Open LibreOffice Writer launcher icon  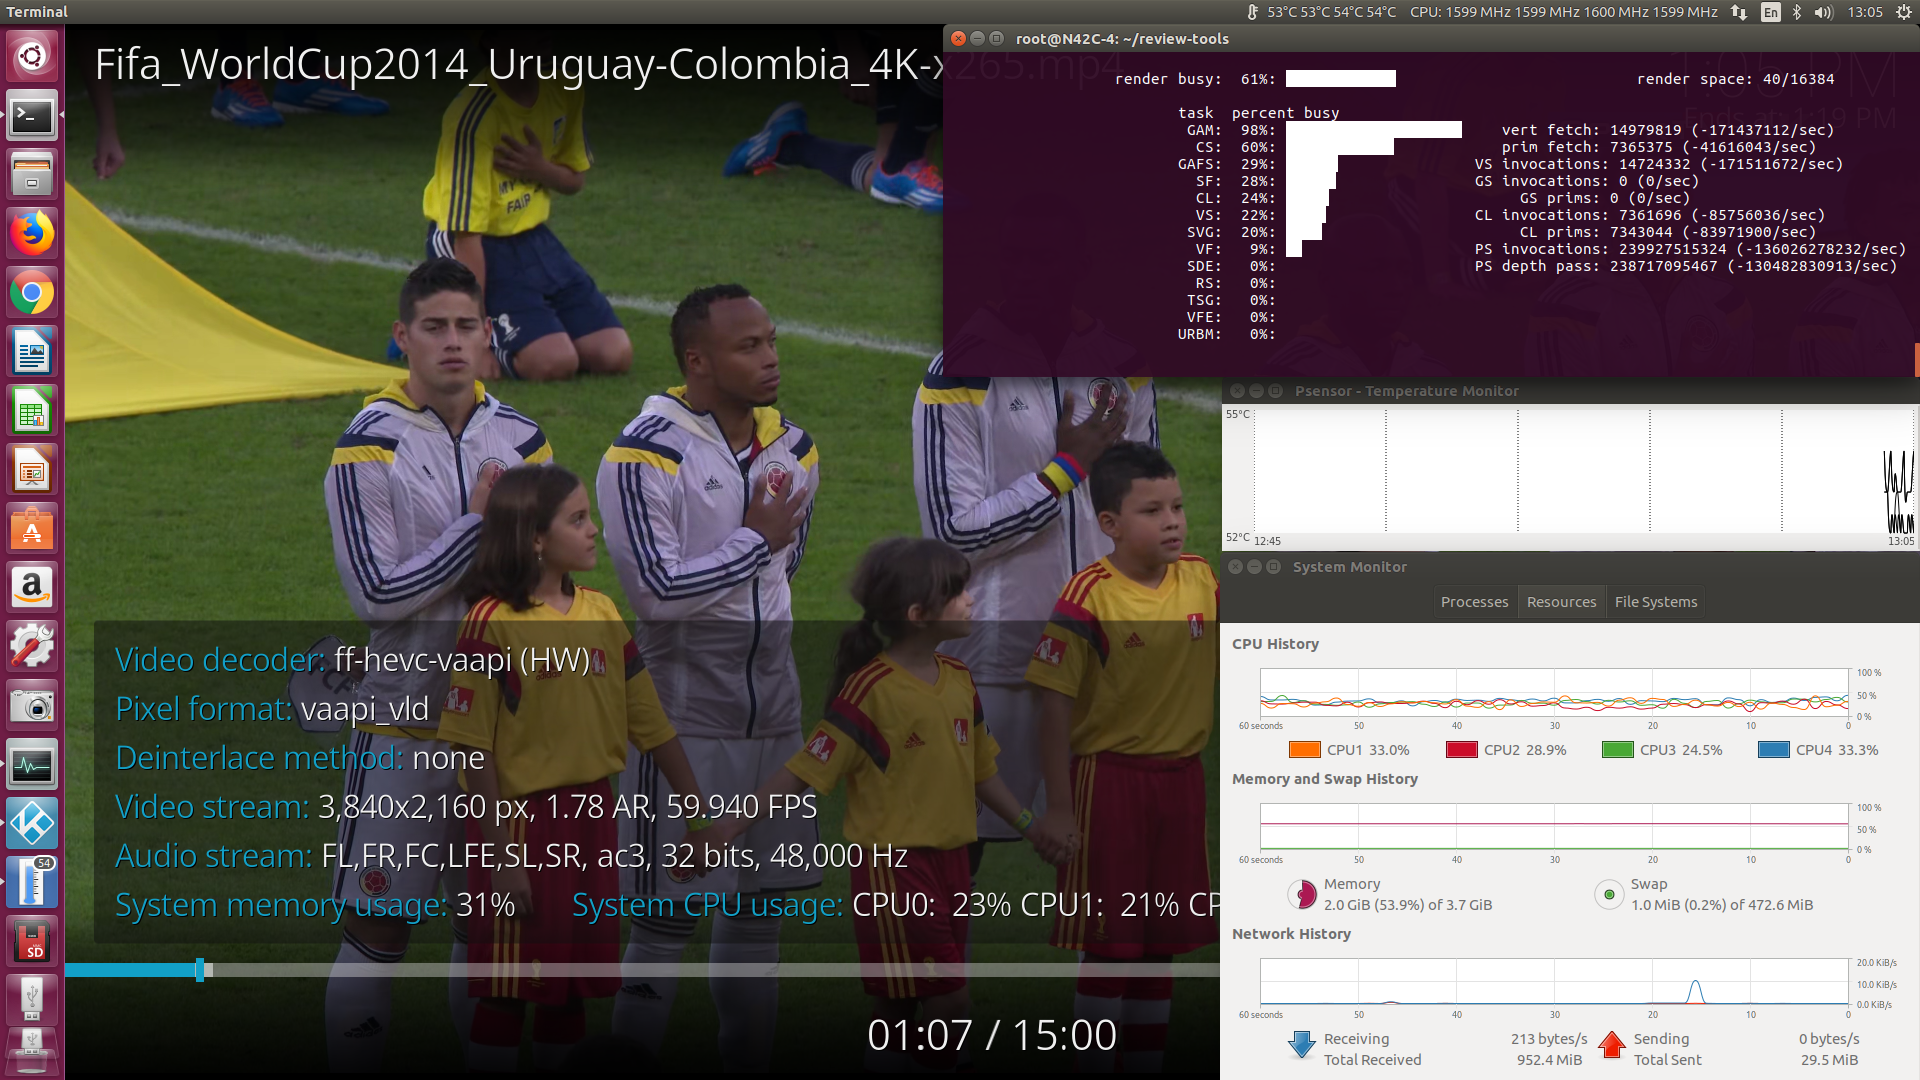tap(32, 352)
